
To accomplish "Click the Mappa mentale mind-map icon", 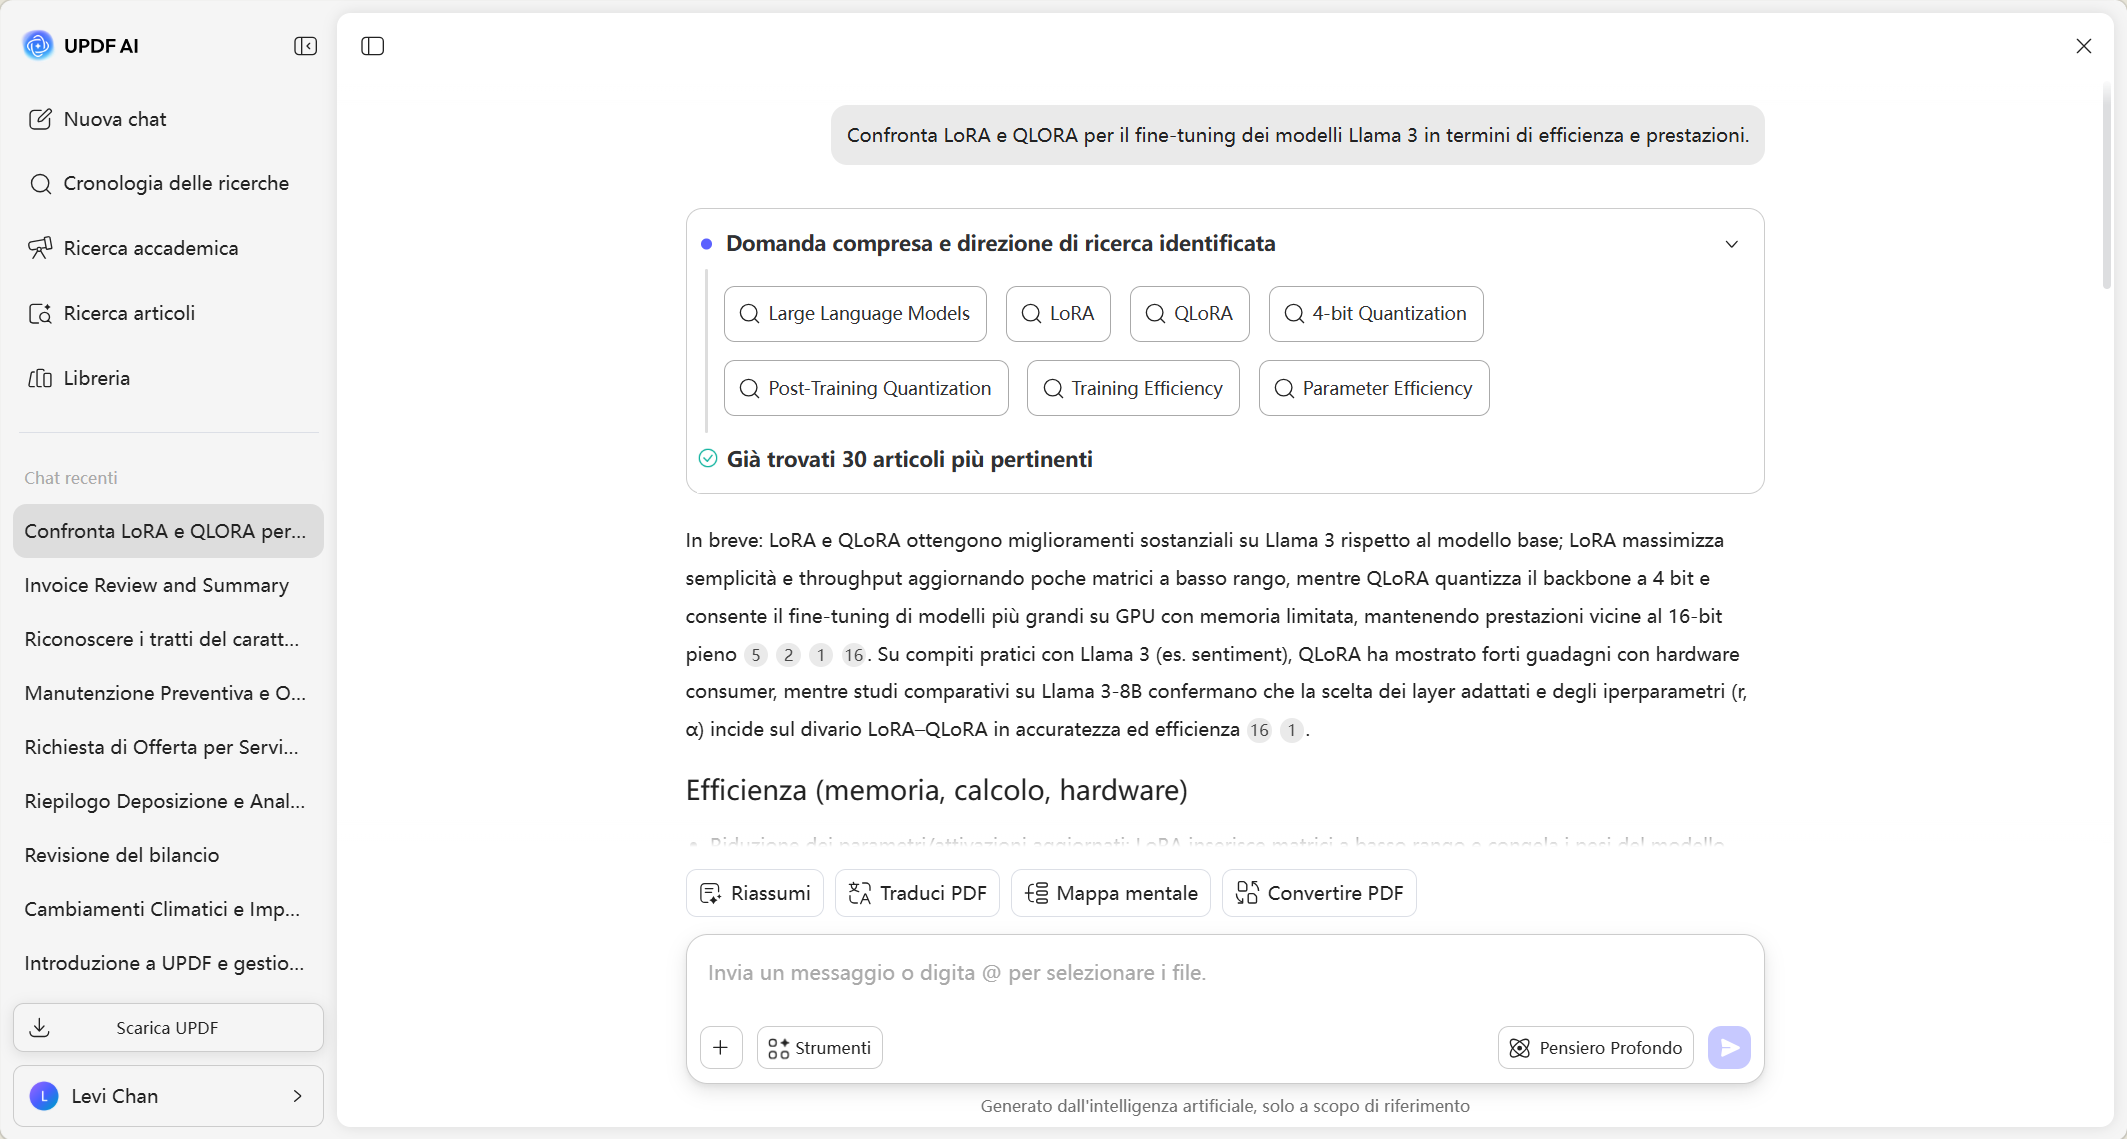I will 1036,893.
